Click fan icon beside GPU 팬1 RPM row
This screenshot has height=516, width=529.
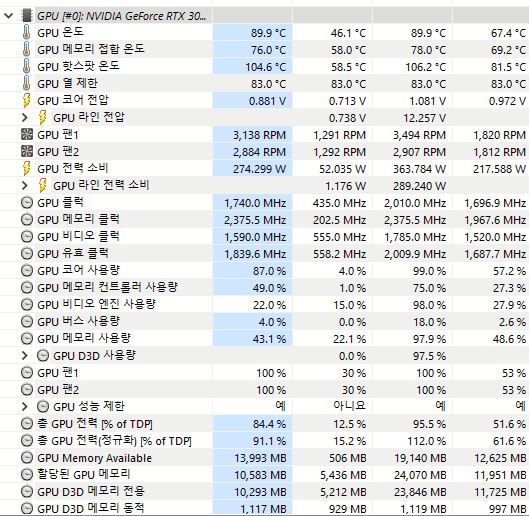click(x=27, y=134)
